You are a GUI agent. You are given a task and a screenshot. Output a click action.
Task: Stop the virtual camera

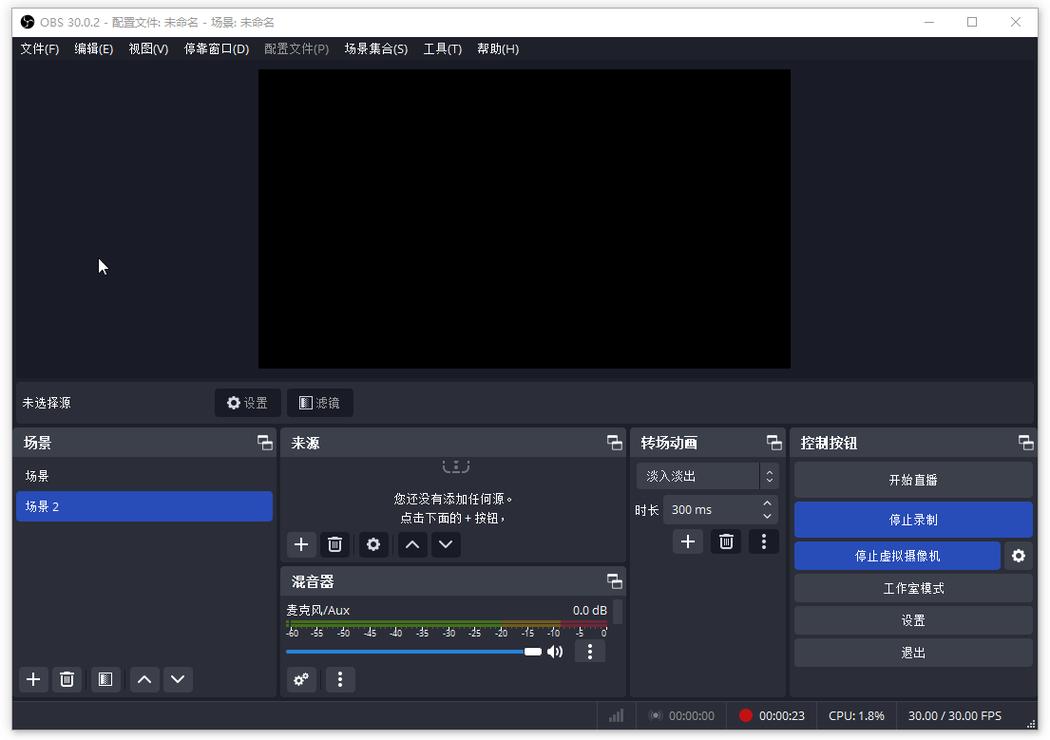click(895, 556)
